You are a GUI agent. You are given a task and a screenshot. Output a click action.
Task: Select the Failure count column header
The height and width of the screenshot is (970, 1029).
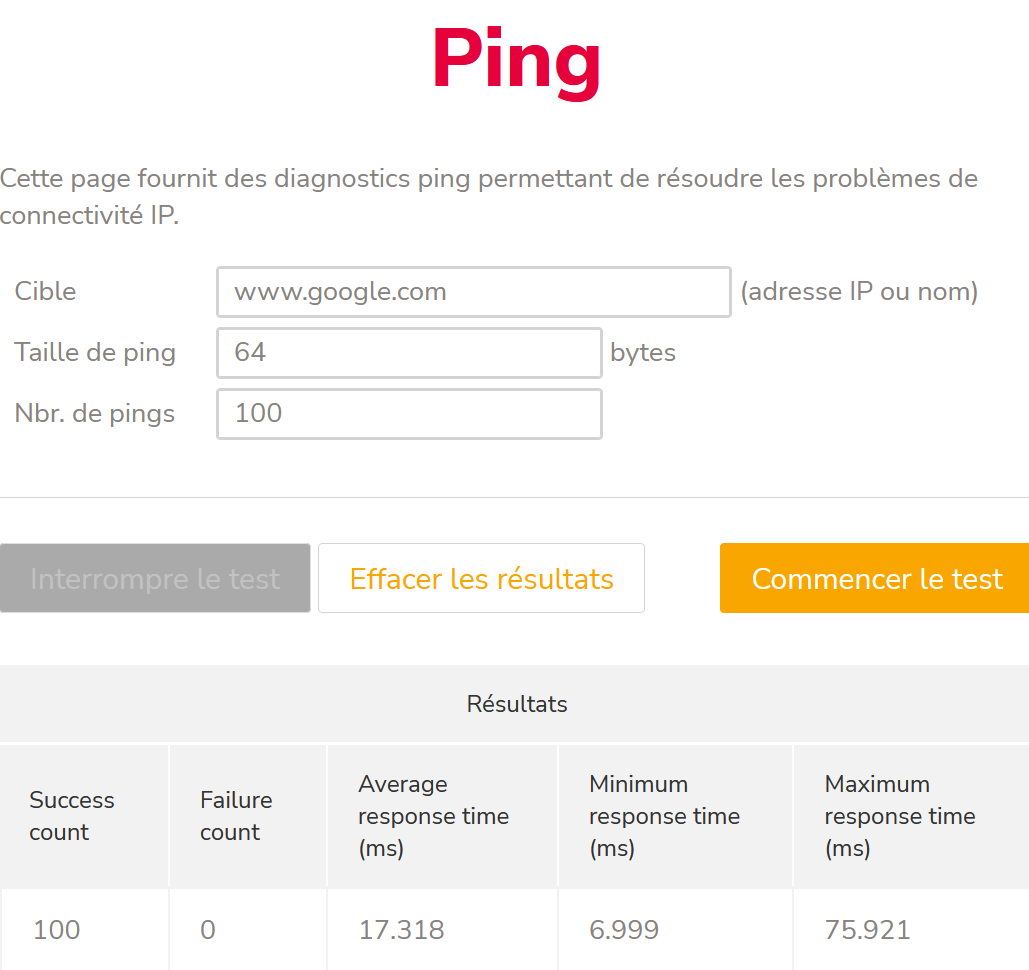(236, 816)
